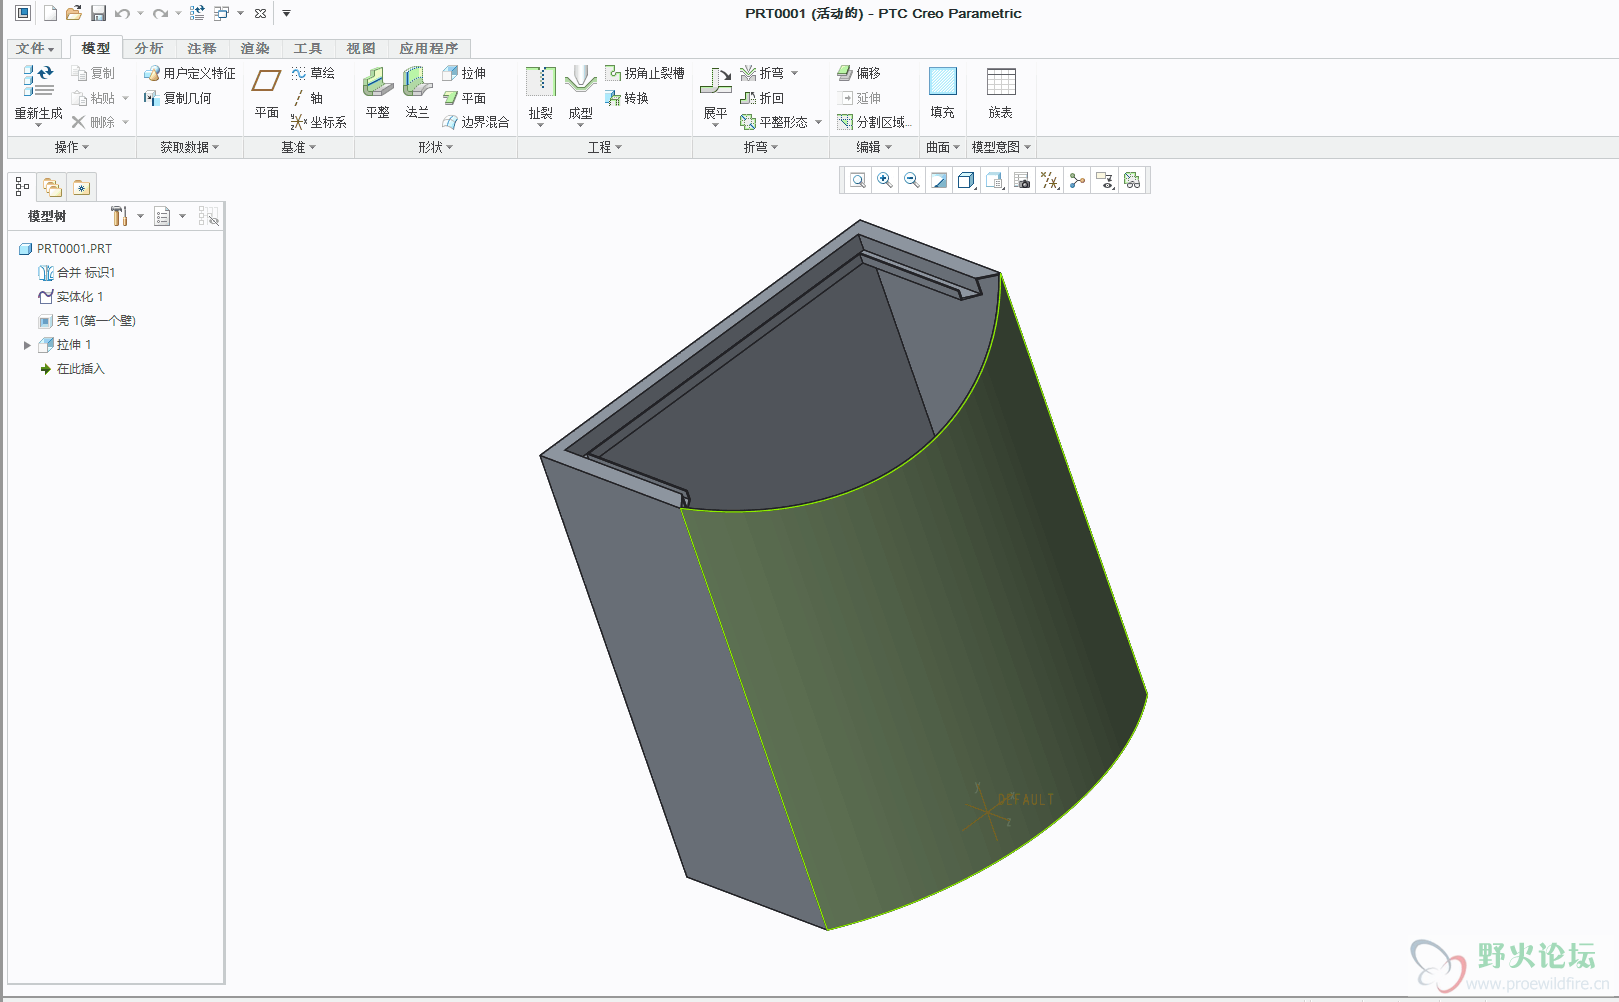The height and width of the screenshot is (1002, 1619).
Task: Open the view manager icon with camera
Action: click(x=1022, y=180)
